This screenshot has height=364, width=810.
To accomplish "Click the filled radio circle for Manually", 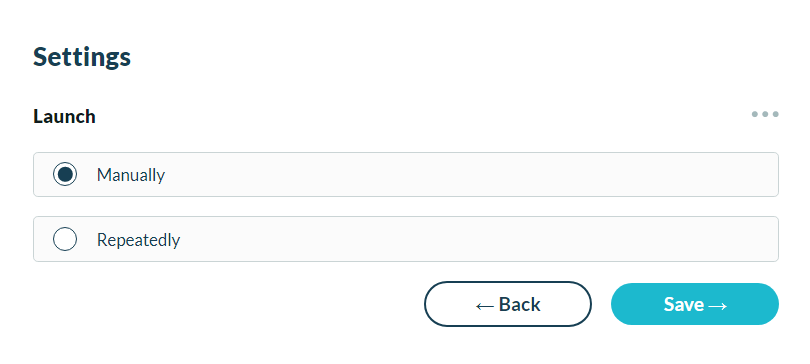I will click(x=65, y=175).
